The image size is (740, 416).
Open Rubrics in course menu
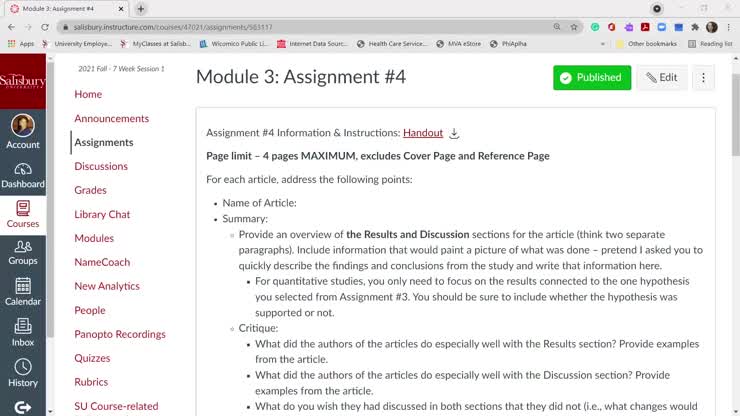(x=91, y=382)
